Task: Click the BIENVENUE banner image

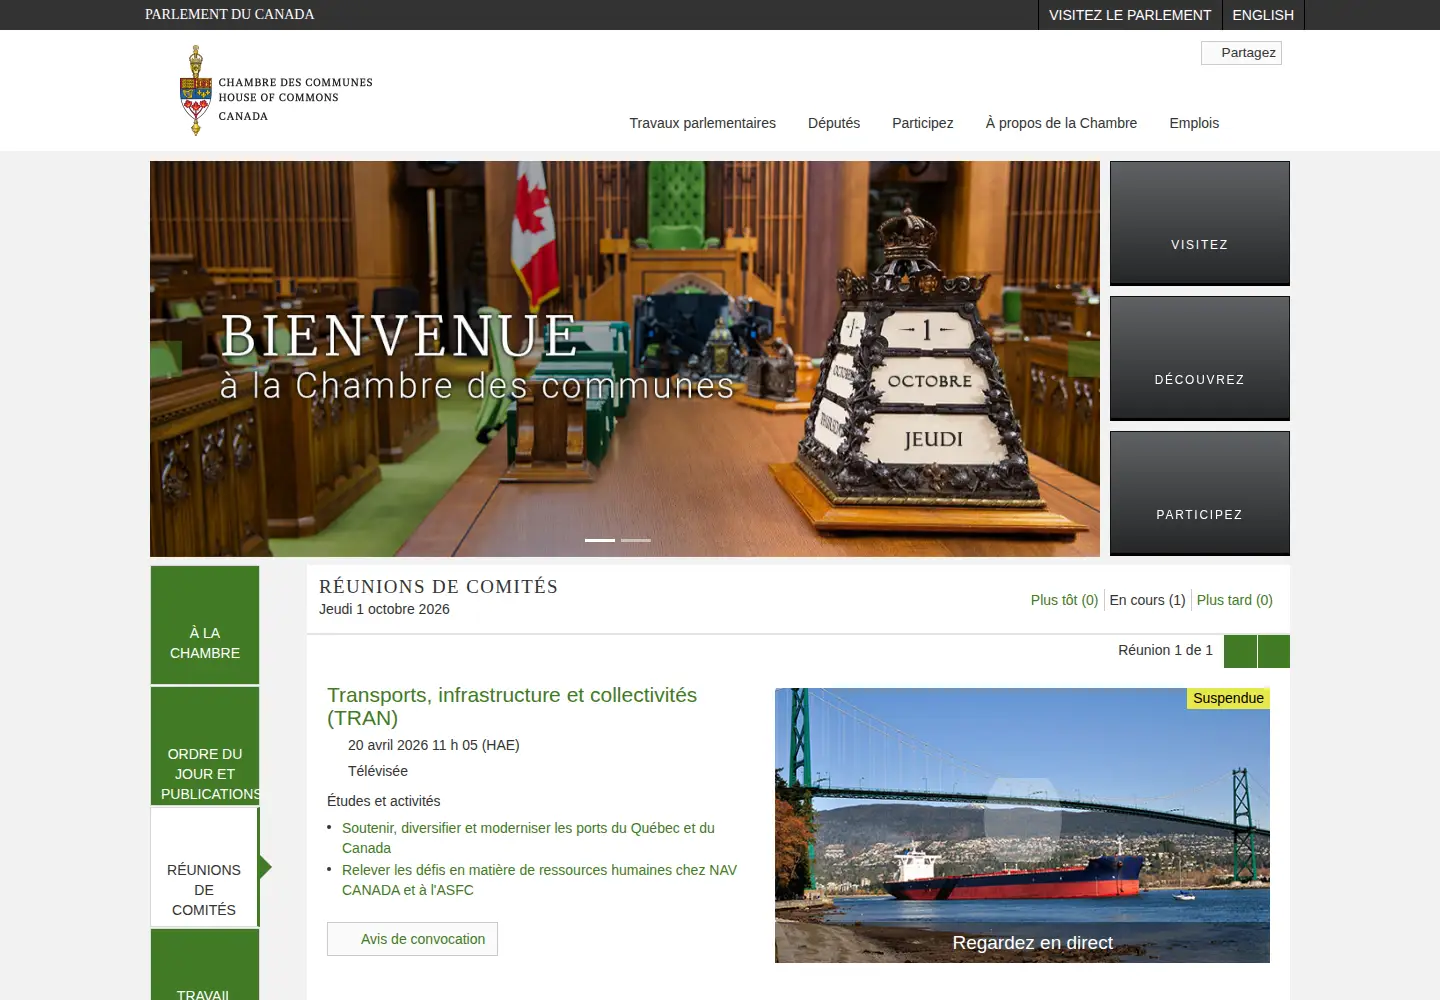Action: 625,359
